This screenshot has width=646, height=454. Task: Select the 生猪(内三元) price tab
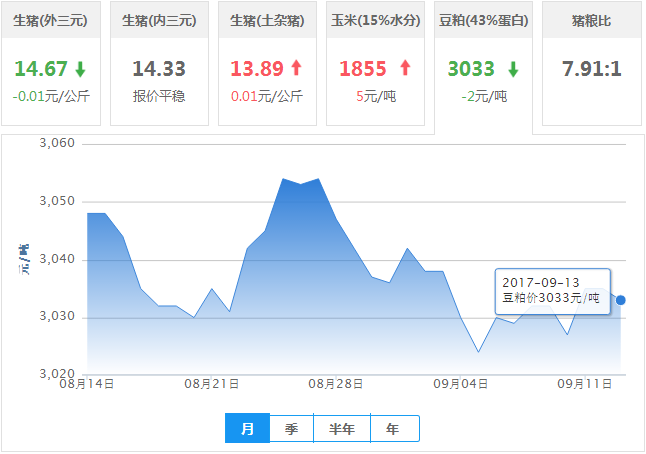pos(159,63)
